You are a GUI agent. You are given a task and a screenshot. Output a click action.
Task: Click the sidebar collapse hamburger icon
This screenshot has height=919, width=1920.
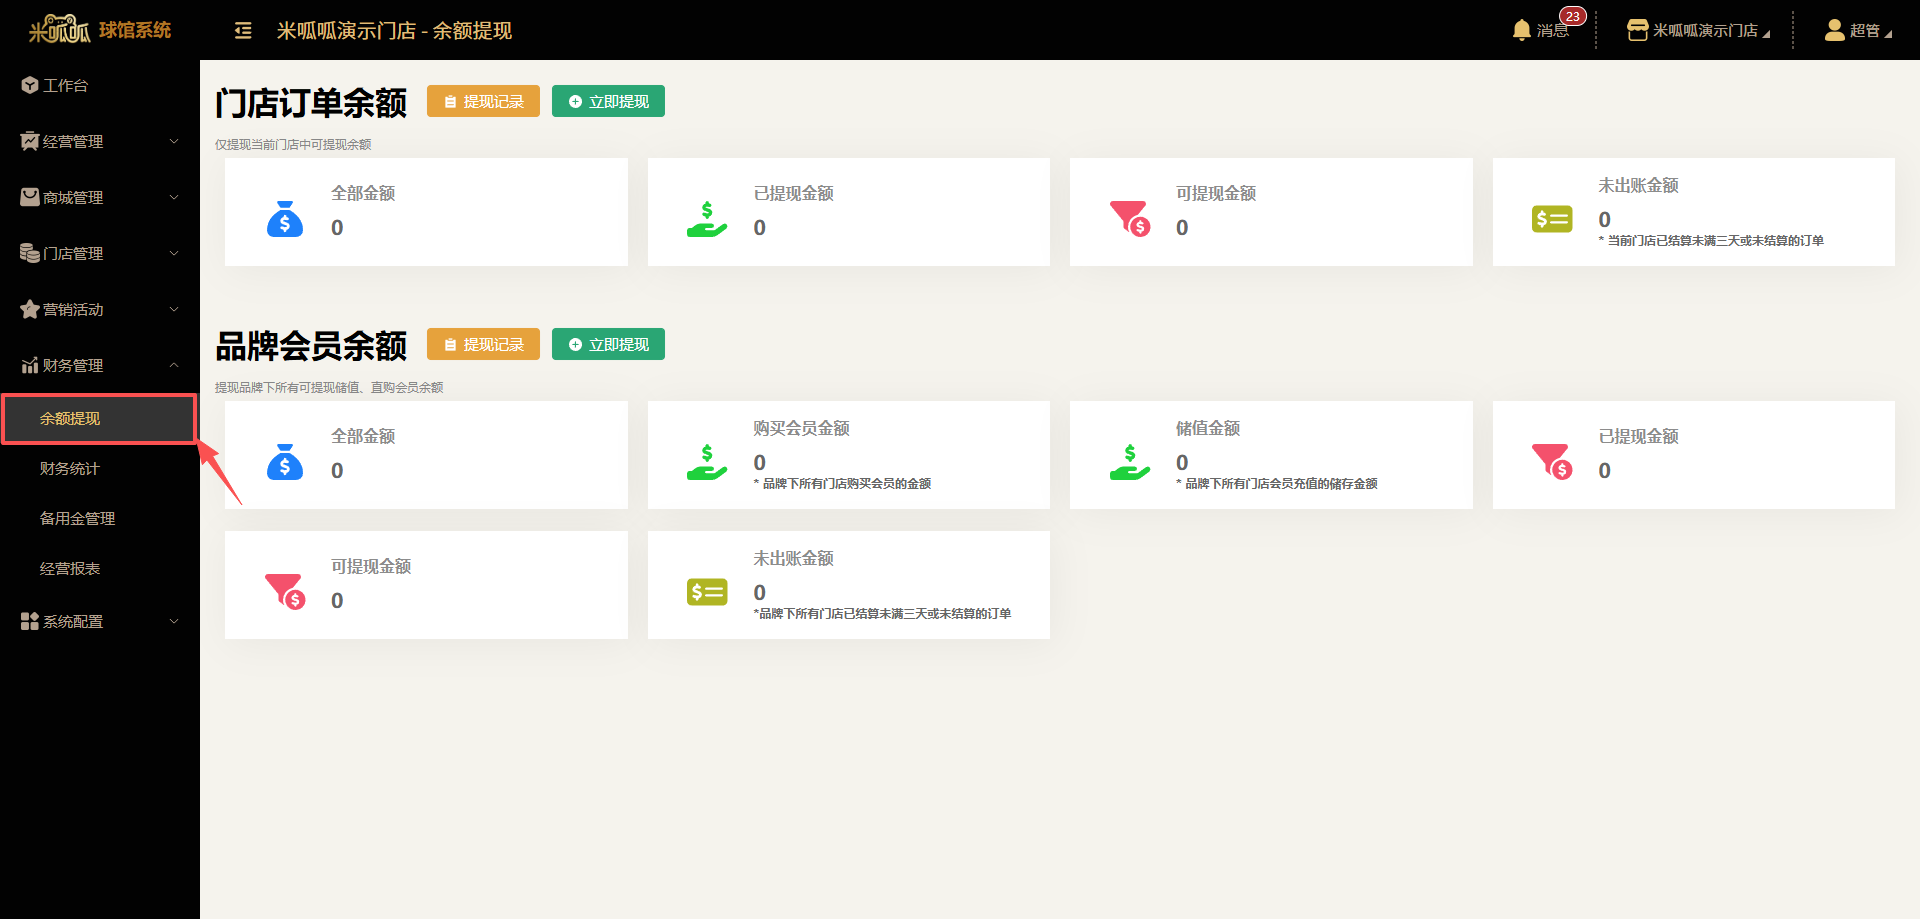(243, 31)
